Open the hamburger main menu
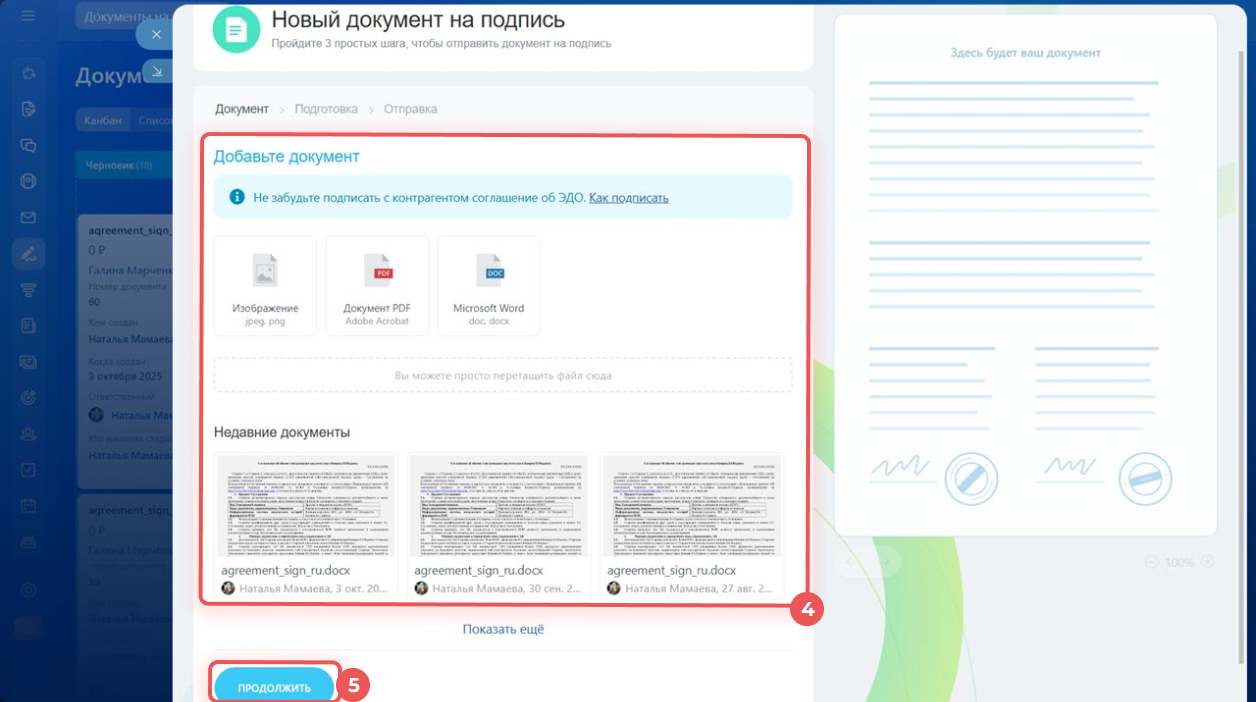 coord(28,17)
